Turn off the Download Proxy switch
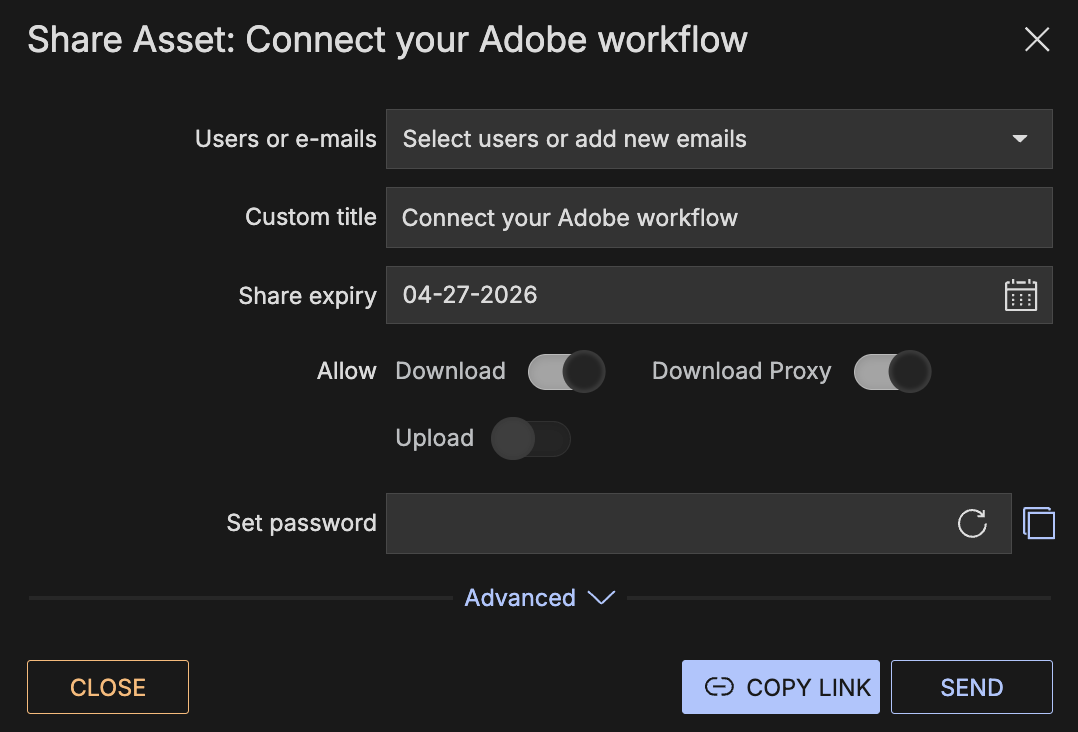 click(892, 372)
